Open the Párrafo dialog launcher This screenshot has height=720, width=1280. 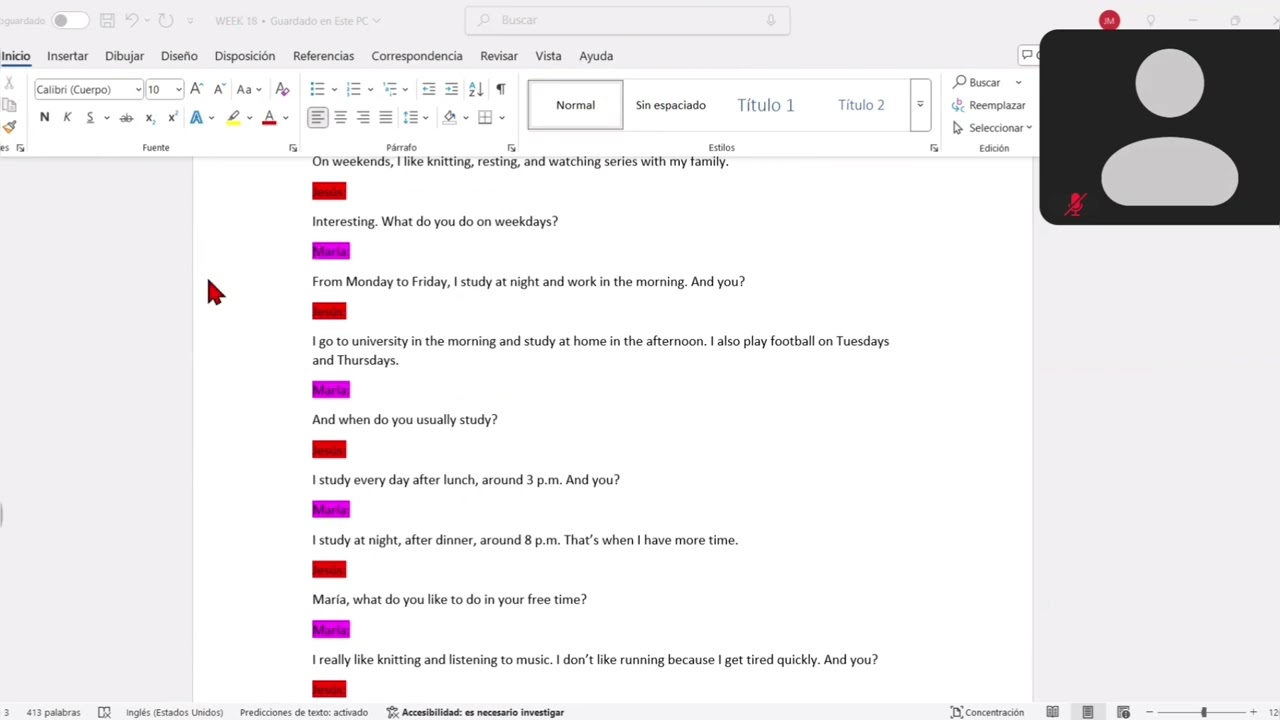tap(511, 148)
